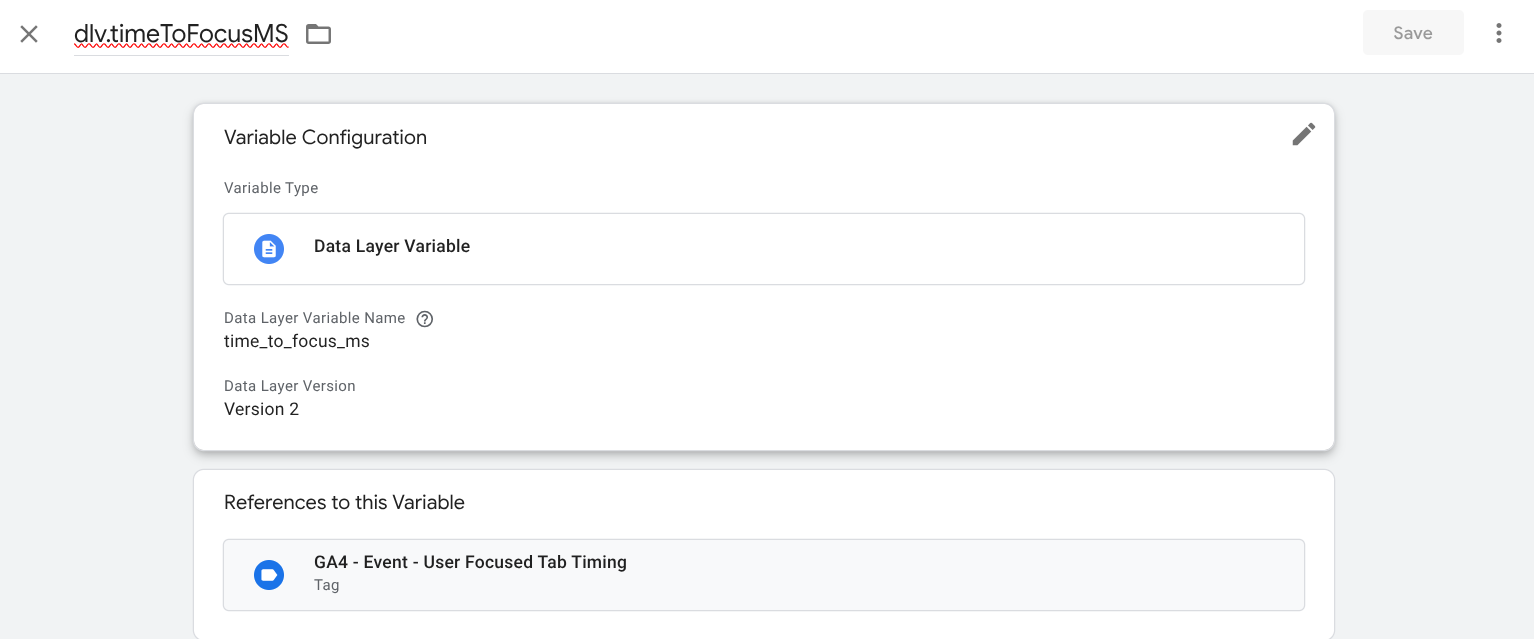Image resolution: width=1534 pixels, height=639 pixels.
Task: Click the Data Layer Variable Name label
Action: point(314,318)
